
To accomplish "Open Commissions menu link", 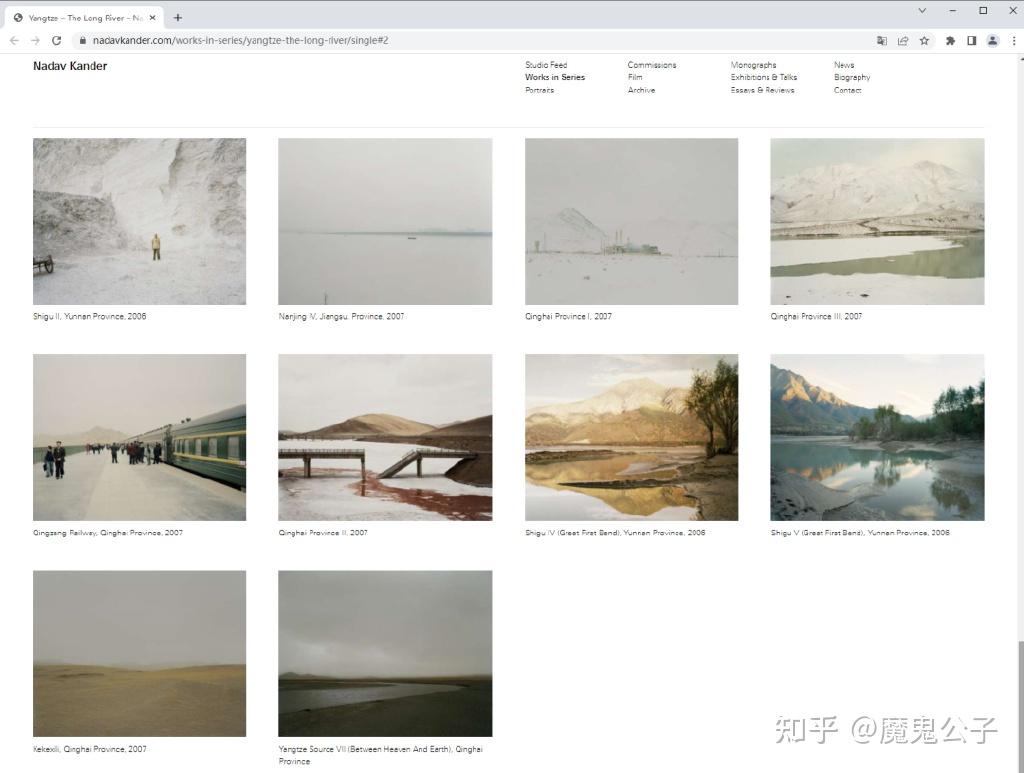I will [x=652, y=65].
